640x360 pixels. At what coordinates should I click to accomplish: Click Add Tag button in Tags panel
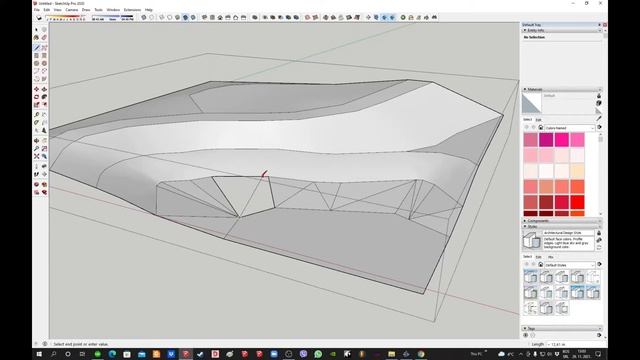click(526, 335)
